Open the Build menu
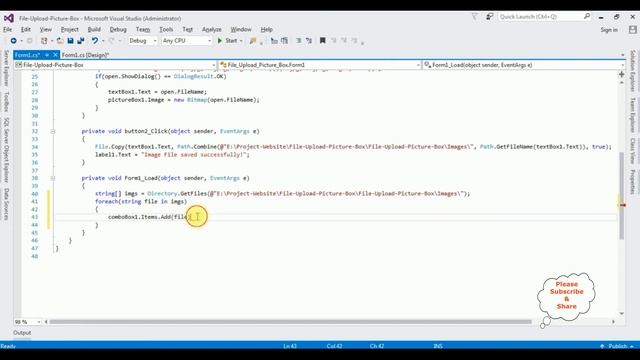 (x=94, y=29)
